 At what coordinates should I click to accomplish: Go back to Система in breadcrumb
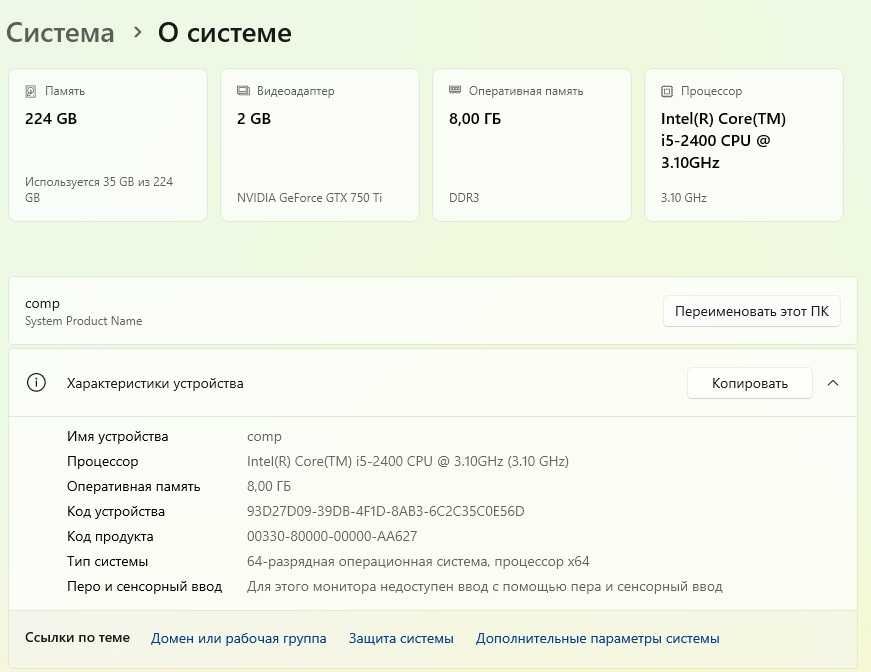[60, 33]
